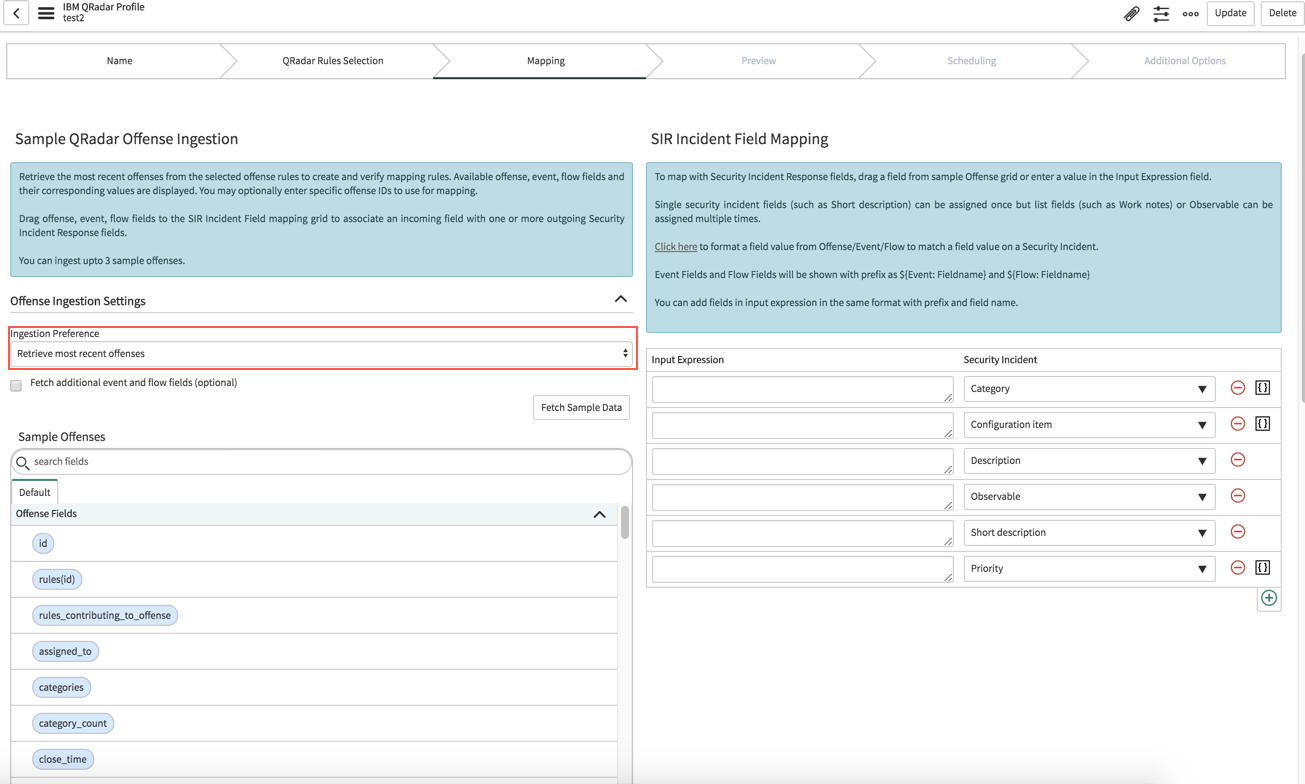Open the Short description dropdown

(1089, 533)
